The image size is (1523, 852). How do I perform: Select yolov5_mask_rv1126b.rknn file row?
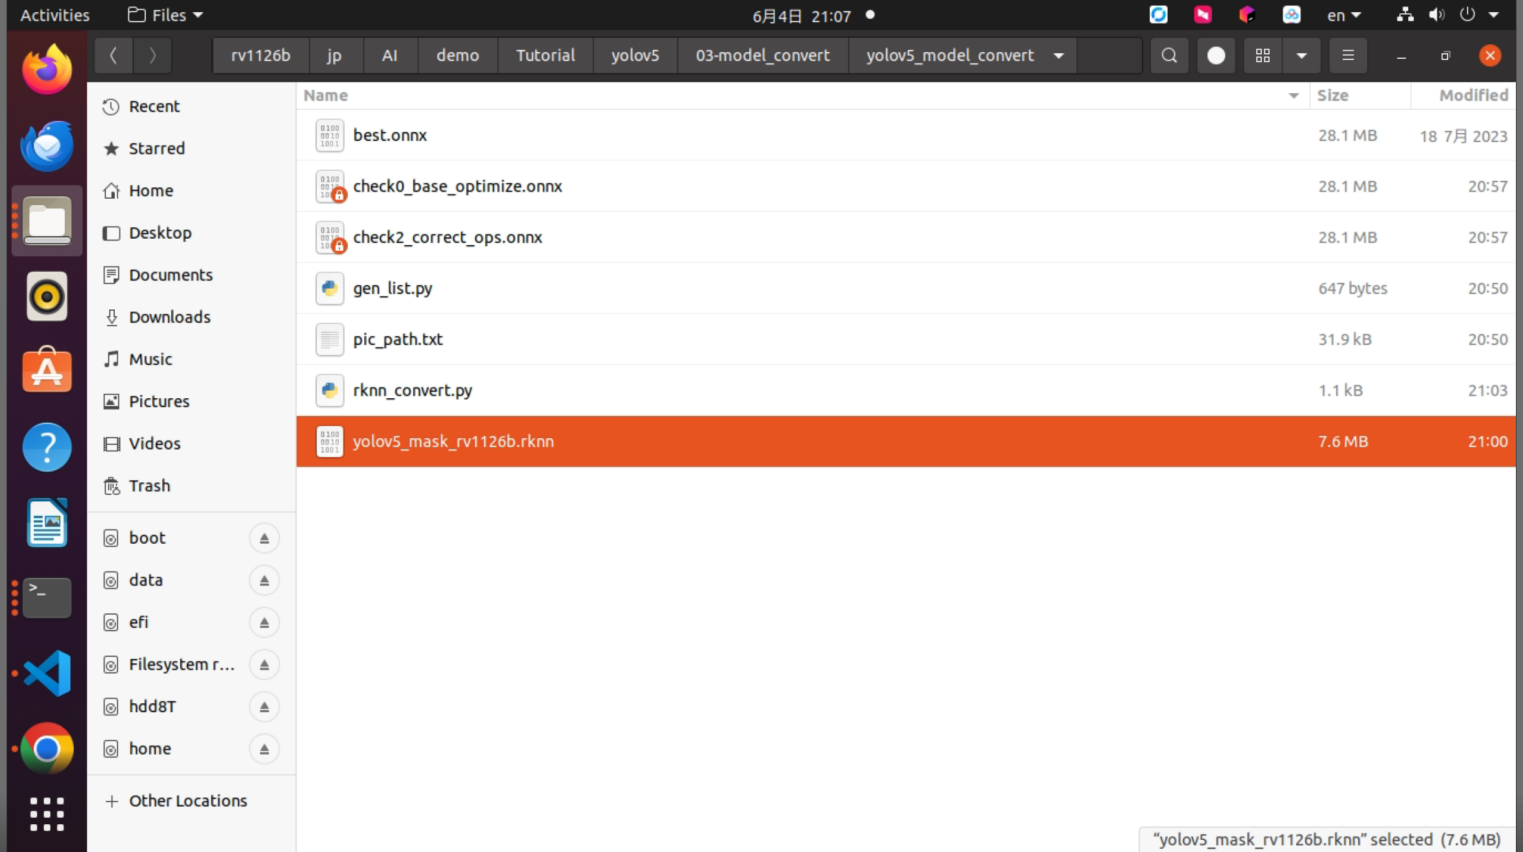click(x=906, y=441)
